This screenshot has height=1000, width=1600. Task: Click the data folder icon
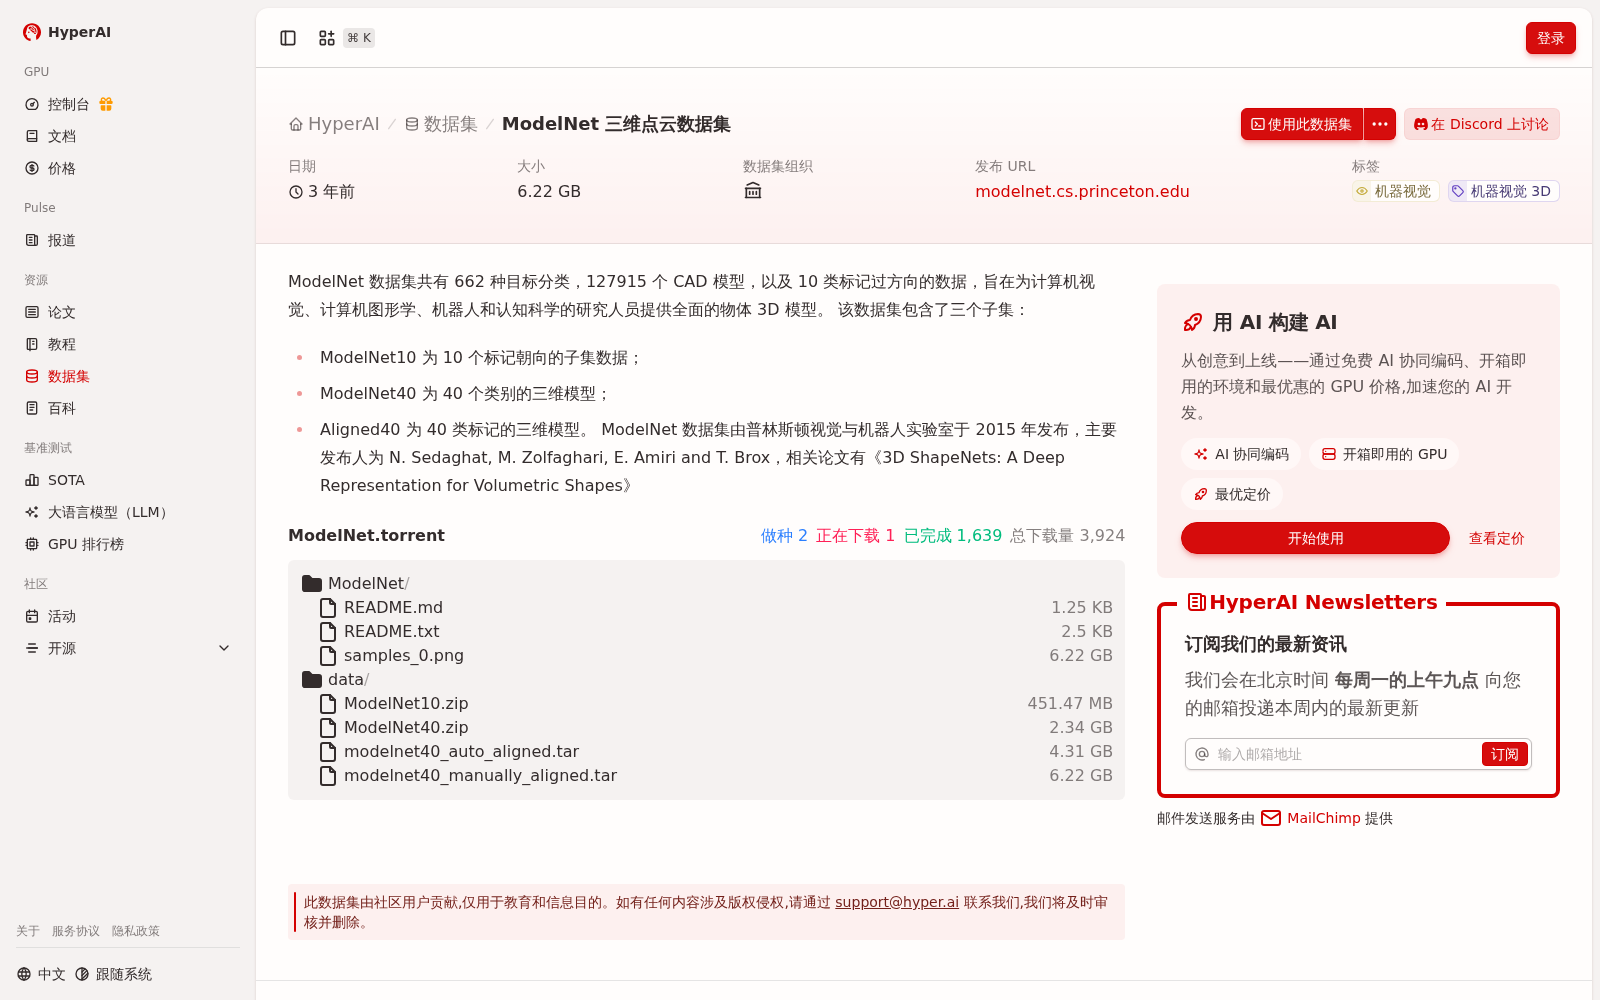(312, 679)
